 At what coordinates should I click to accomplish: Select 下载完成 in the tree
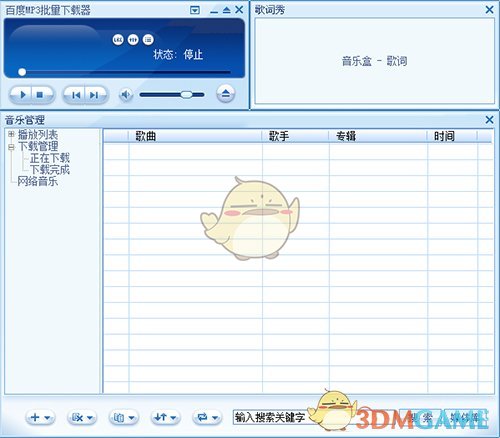coord(50,170)
